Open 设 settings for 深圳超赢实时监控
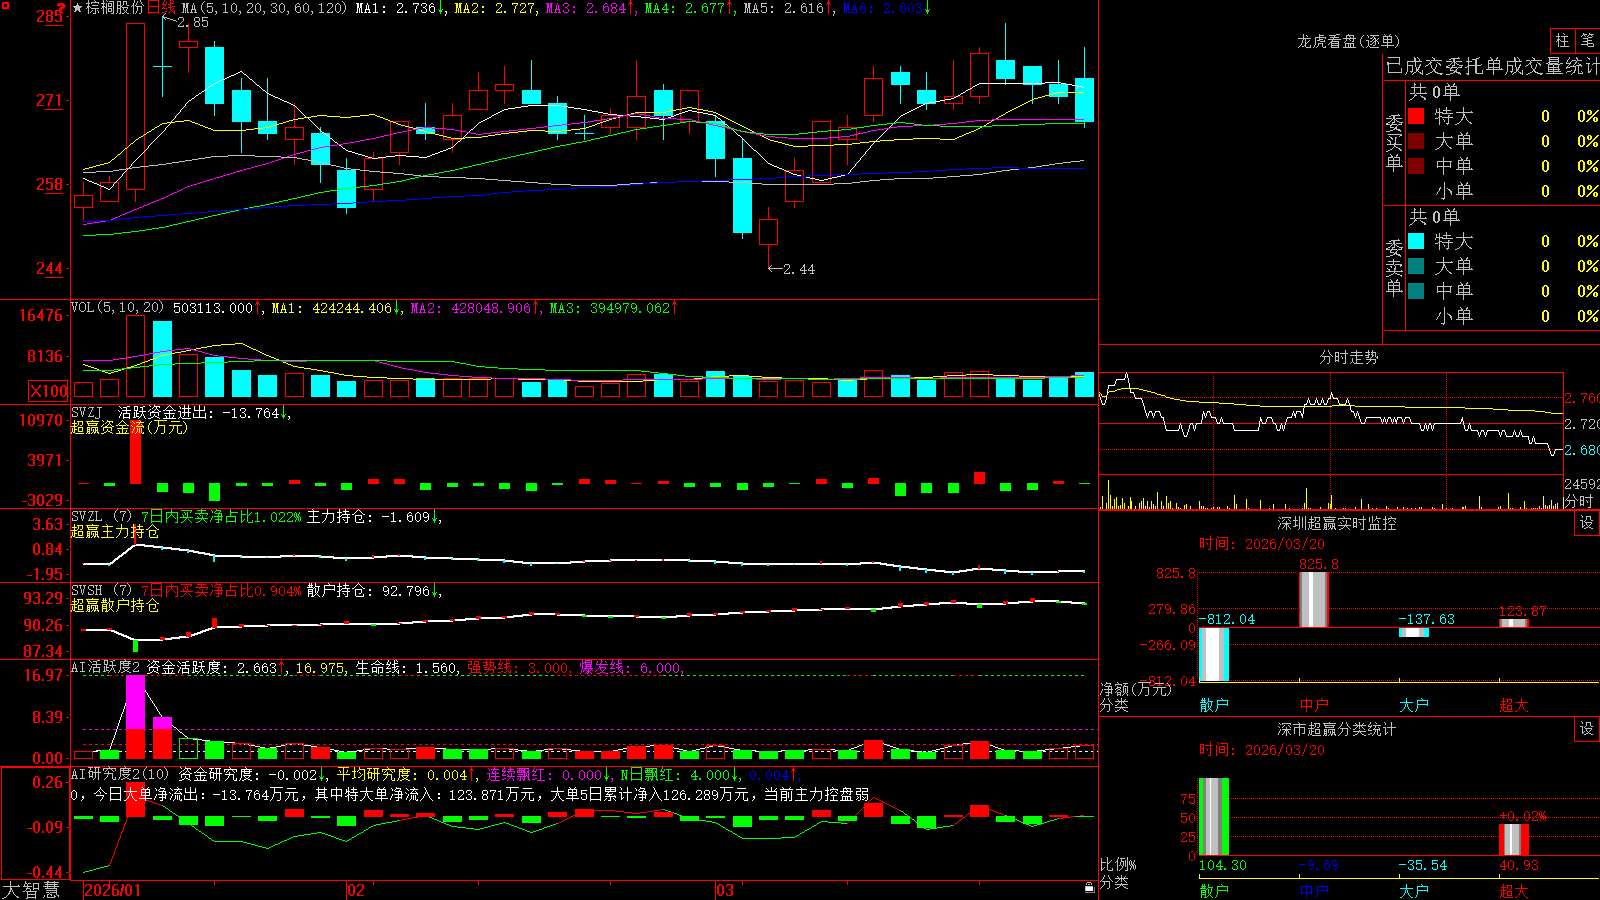This screenshot has height=900, width=1600. tap(1587, 523)
